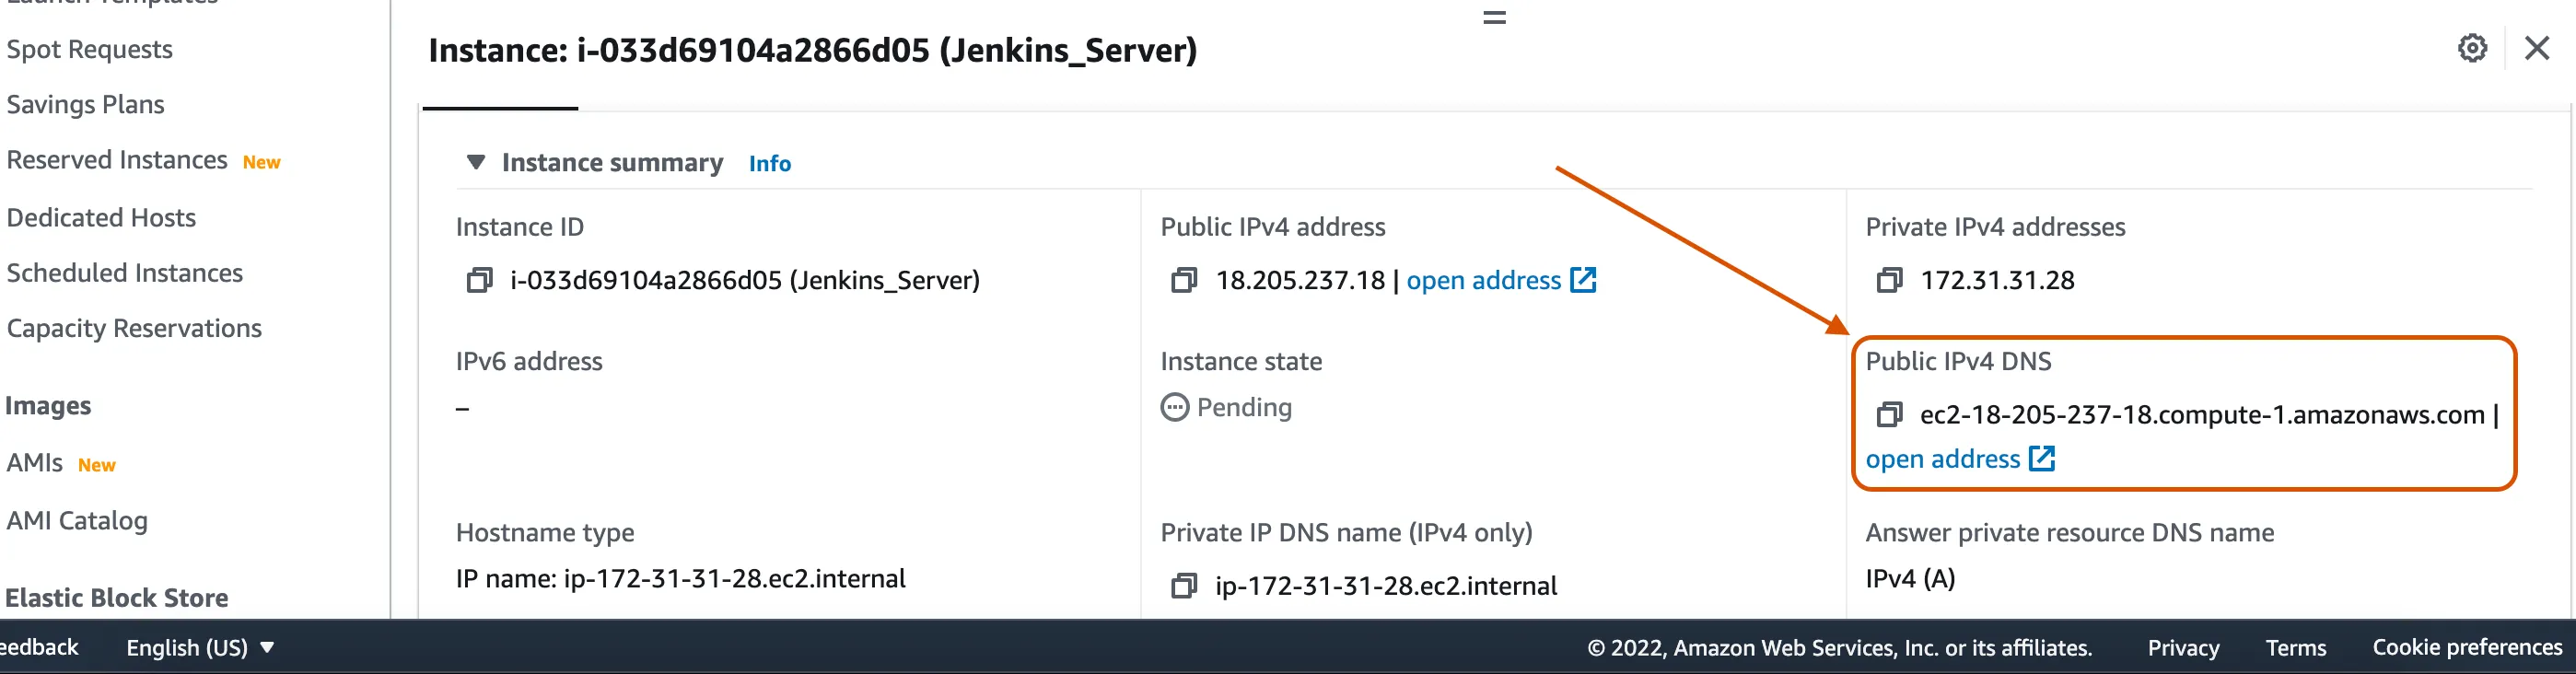This screenshot has width=2576, height=674.
Task: Open address link under Public IPv4 DNS
Action: coord(1942,460)
